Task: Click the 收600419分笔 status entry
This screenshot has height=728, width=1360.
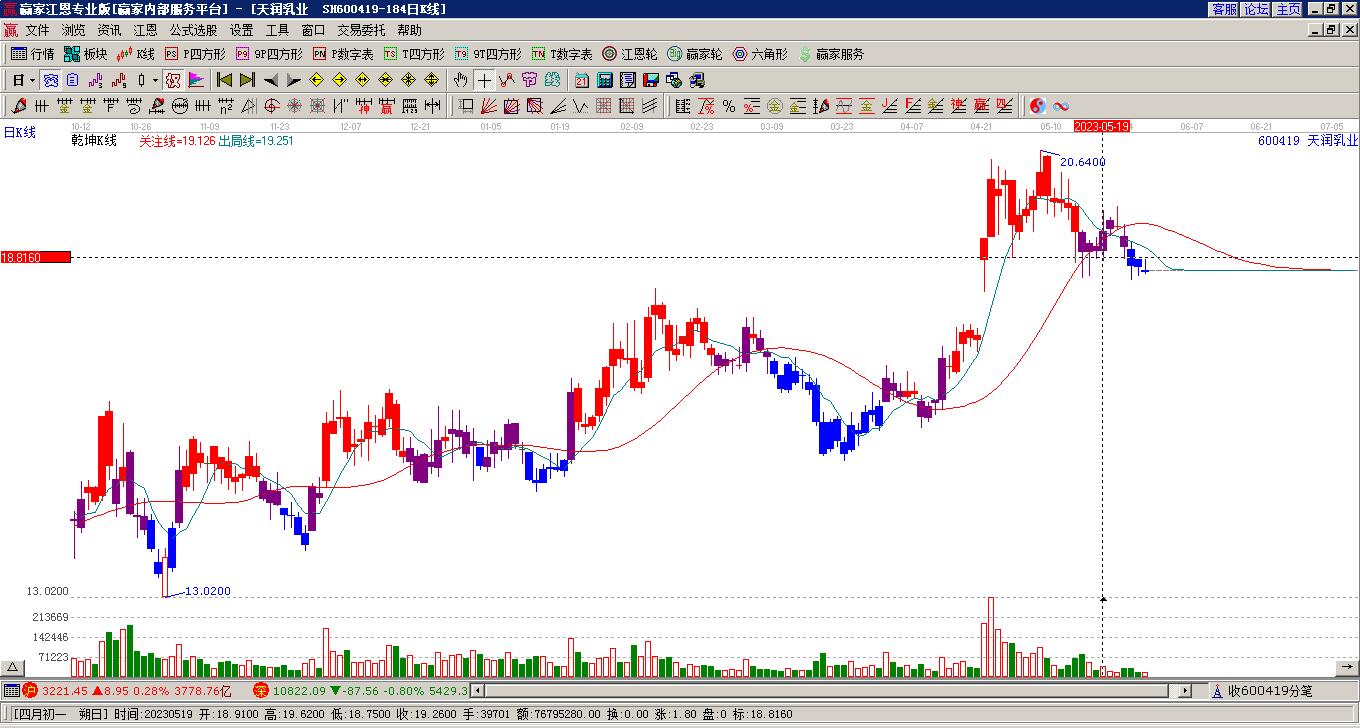Action: point(1263,691)
